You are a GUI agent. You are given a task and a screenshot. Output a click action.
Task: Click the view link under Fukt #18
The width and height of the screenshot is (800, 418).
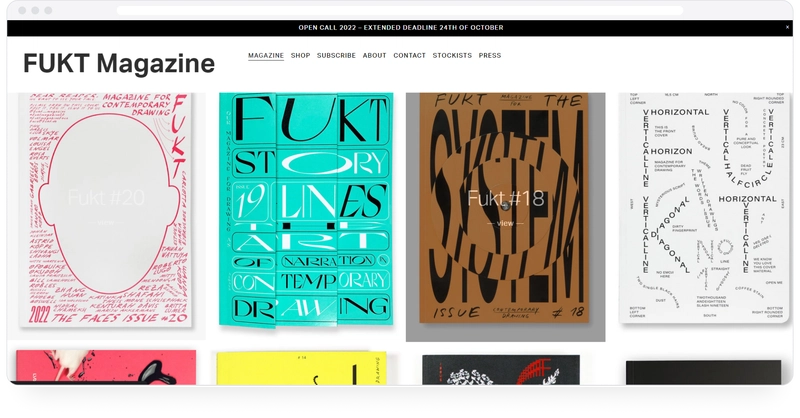(505, 223)
